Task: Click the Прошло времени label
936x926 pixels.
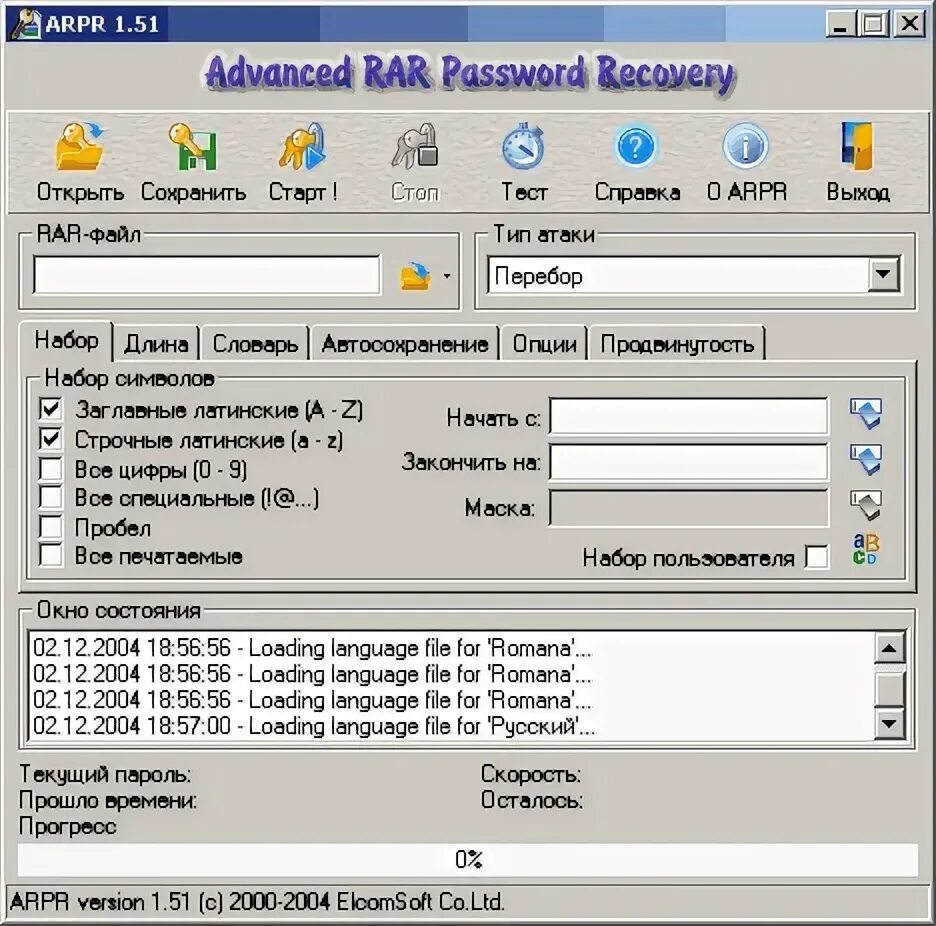Action: [x=107, y=800]
